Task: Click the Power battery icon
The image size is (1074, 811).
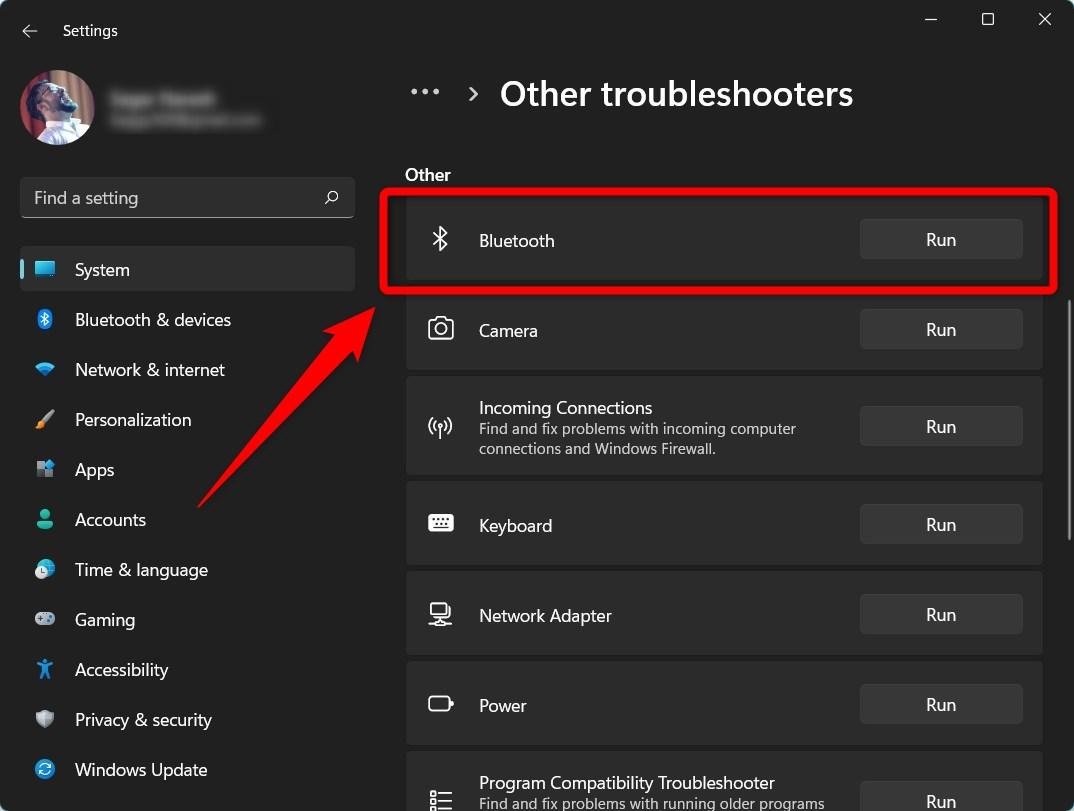Action: pos(441,704)
